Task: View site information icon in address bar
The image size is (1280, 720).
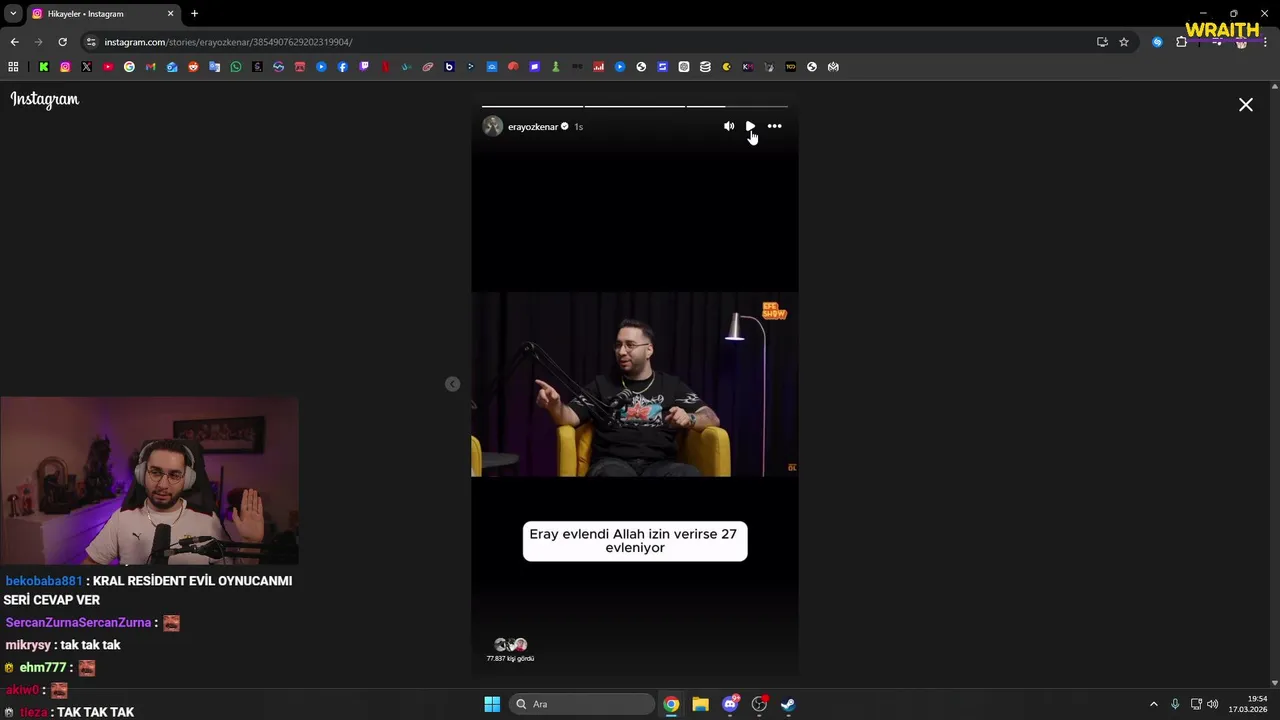Action: click(91, 42)
